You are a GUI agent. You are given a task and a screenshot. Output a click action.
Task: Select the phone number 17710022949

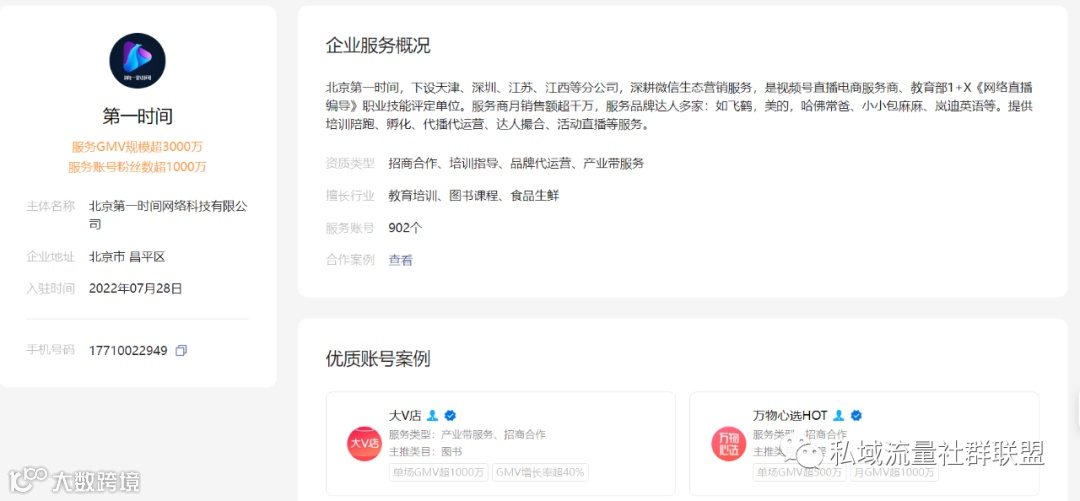(128, 351)
